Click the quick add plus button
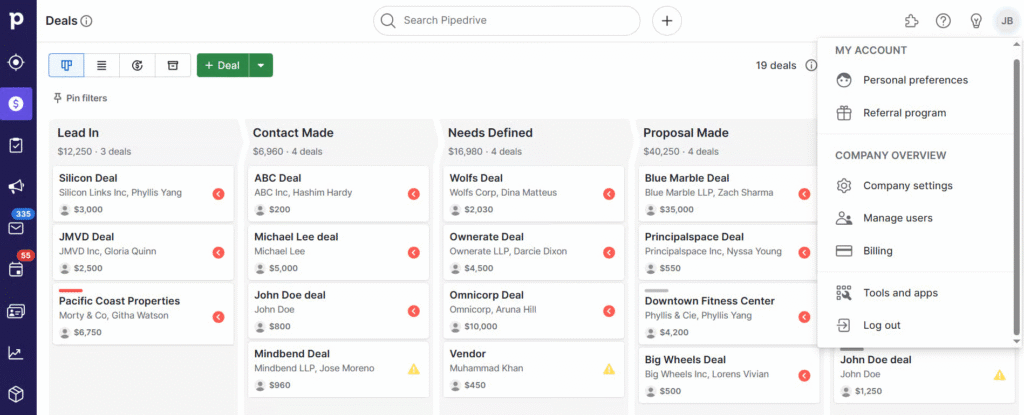Image resolution: width=1024 pixels, height=415 pixels. [667, 21]
